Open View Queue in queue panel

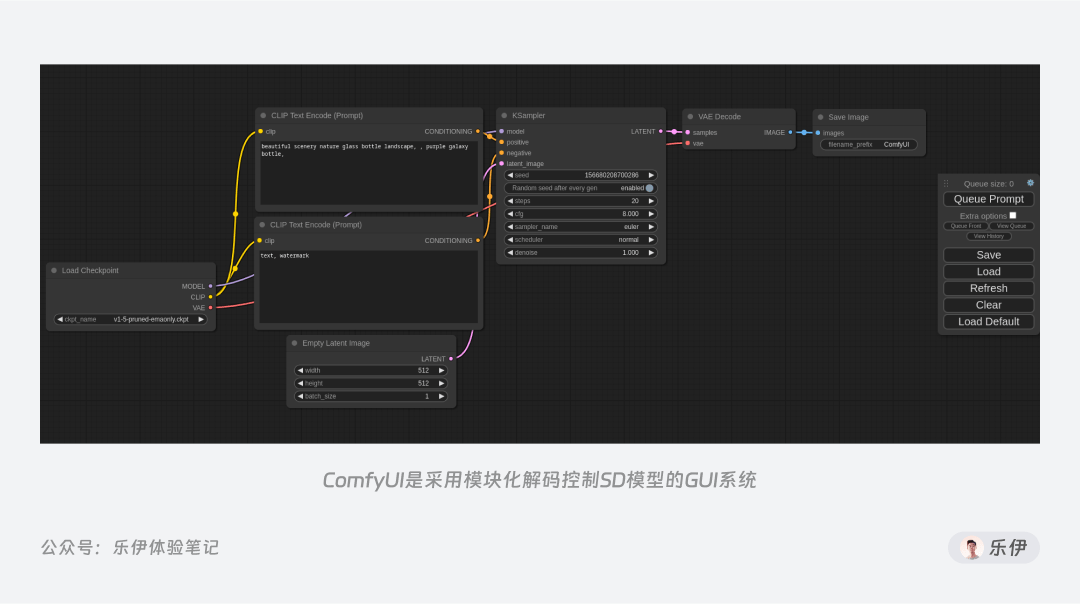tap(1011, 226)
